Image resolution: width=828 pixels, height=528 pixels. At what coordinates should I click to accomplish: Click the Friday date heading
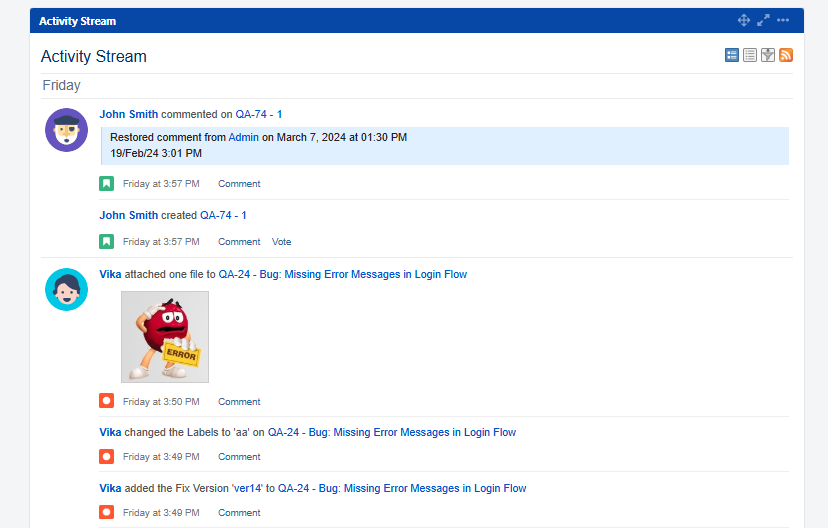click(61, 86)
